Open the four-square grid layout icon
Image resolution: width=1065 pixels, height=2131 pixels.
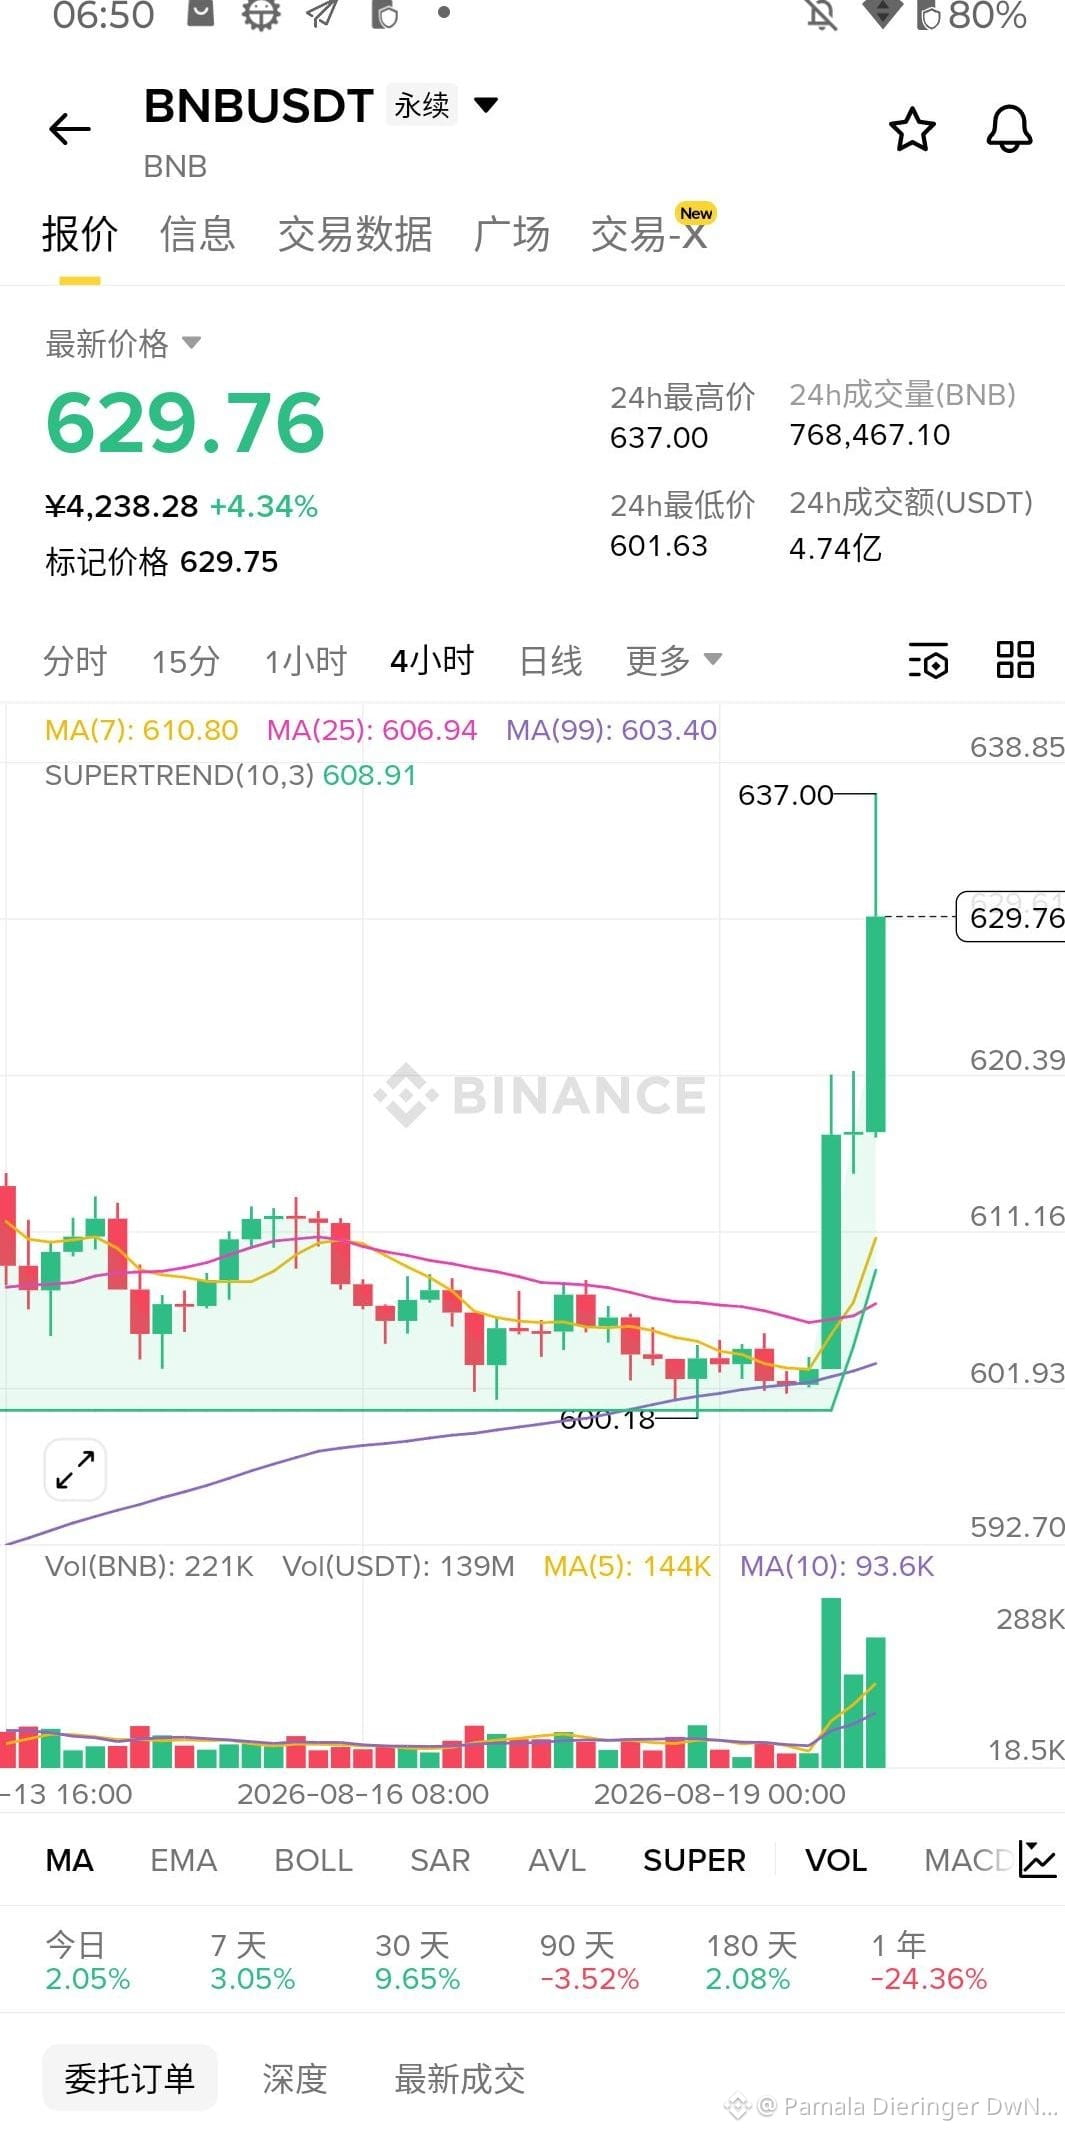1015,660
